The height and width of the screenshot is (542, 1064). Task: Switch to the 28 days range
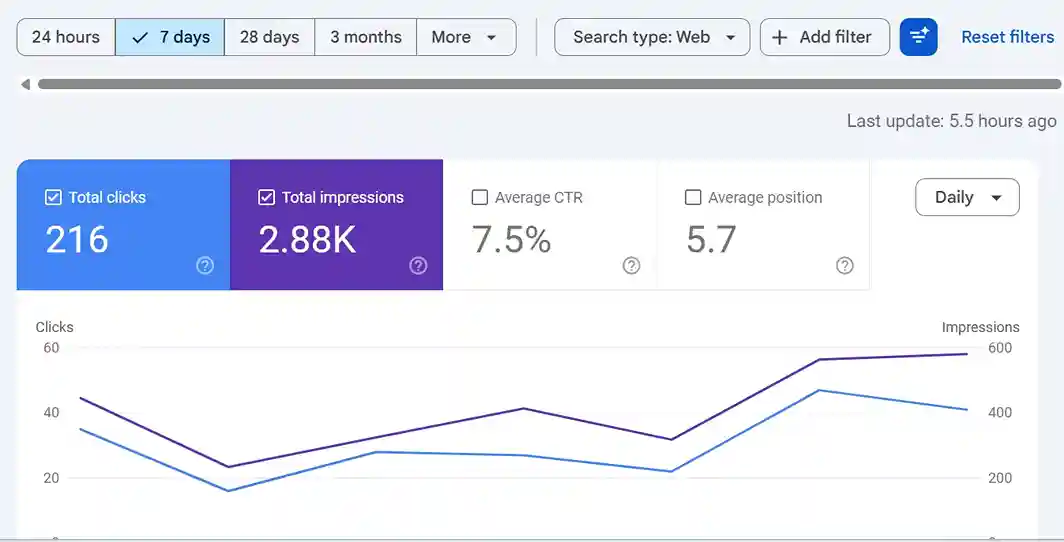[269, 37]
